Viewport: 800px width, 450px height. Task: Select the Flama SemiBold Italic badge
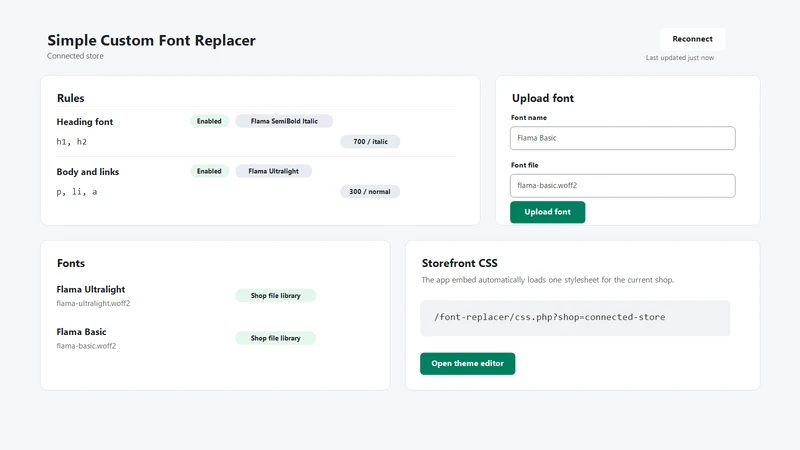(284, 121)
